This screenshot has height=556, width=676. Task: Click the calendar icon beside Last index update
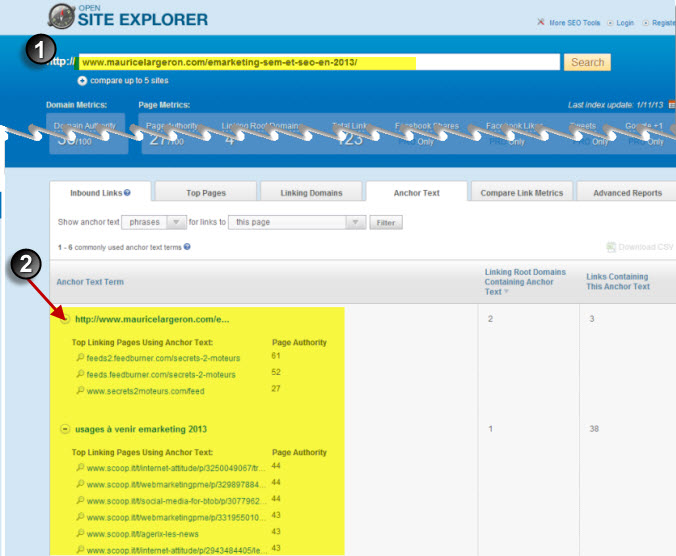672,105
